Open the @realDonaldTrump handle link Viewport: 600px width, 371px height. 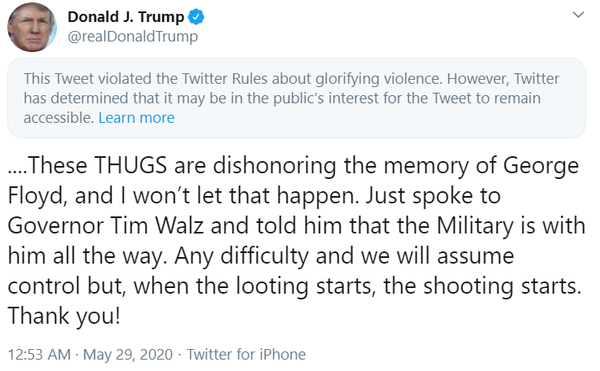[x=133, y=37]
